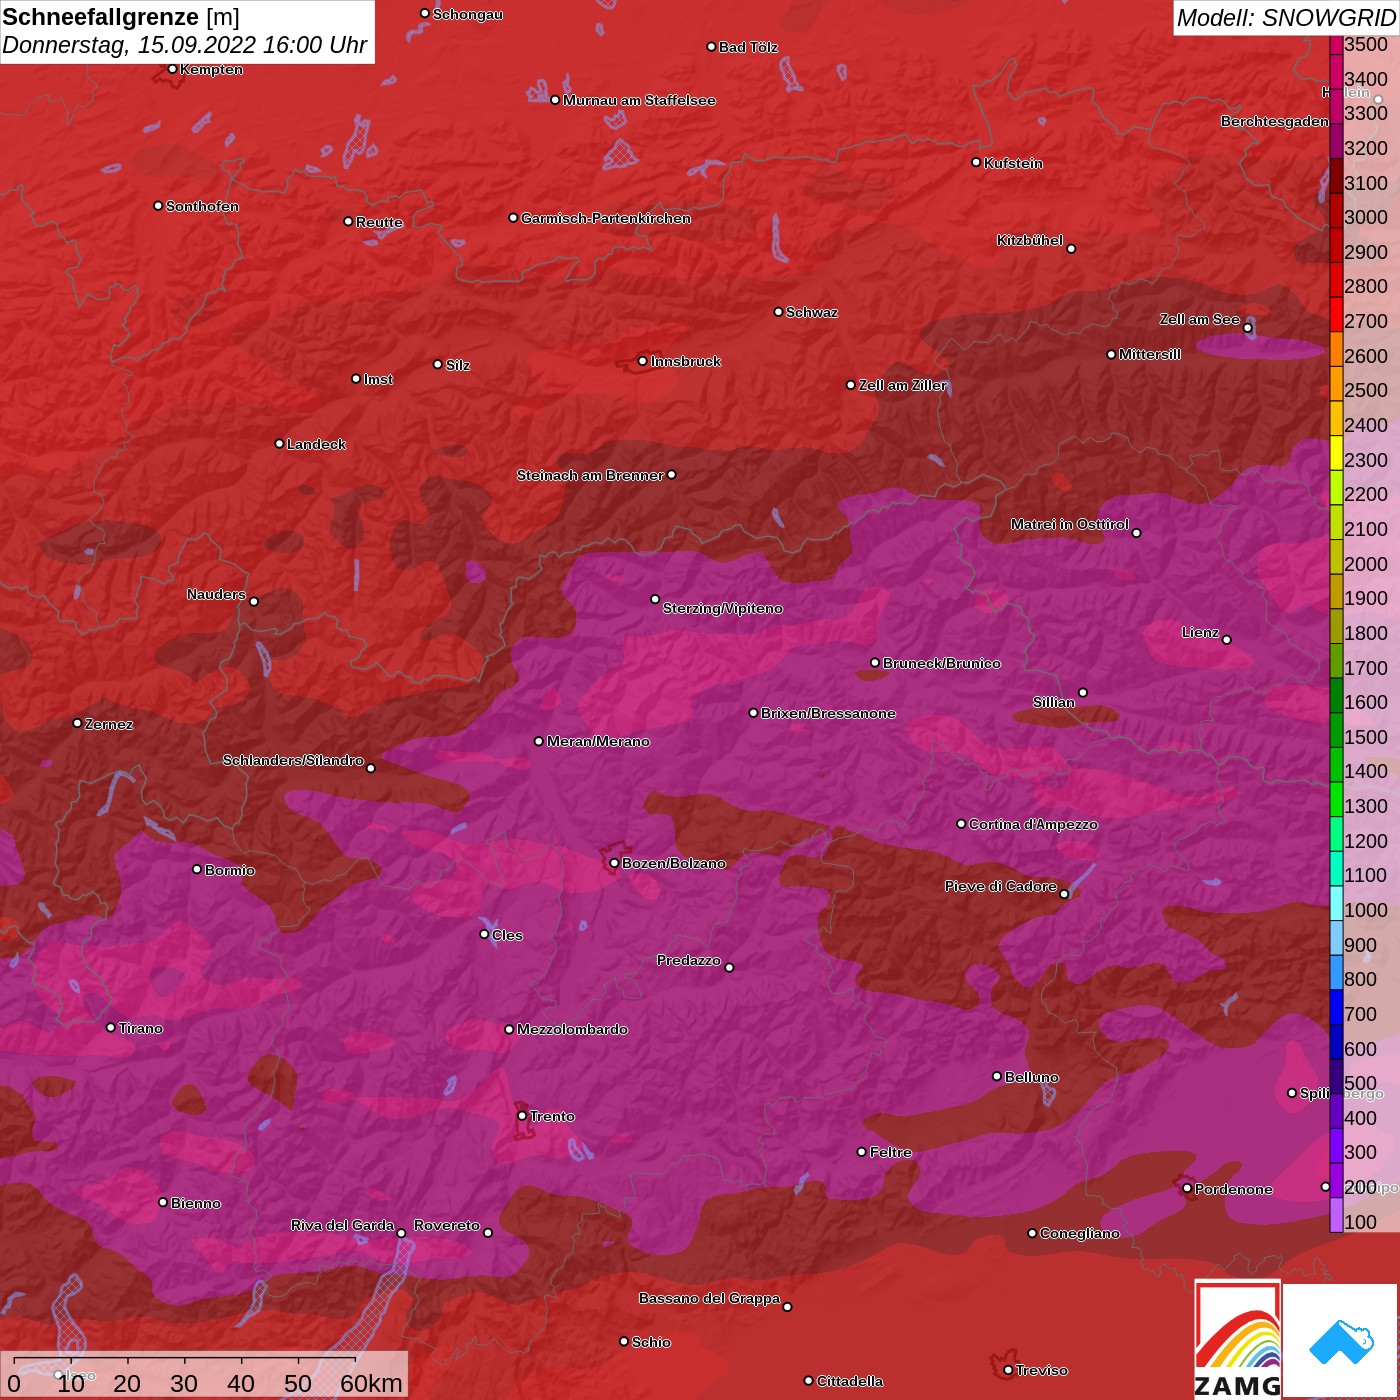Click the Steinach am Brenner label
Screen dimensions: 1400x1400
point(589,475)
